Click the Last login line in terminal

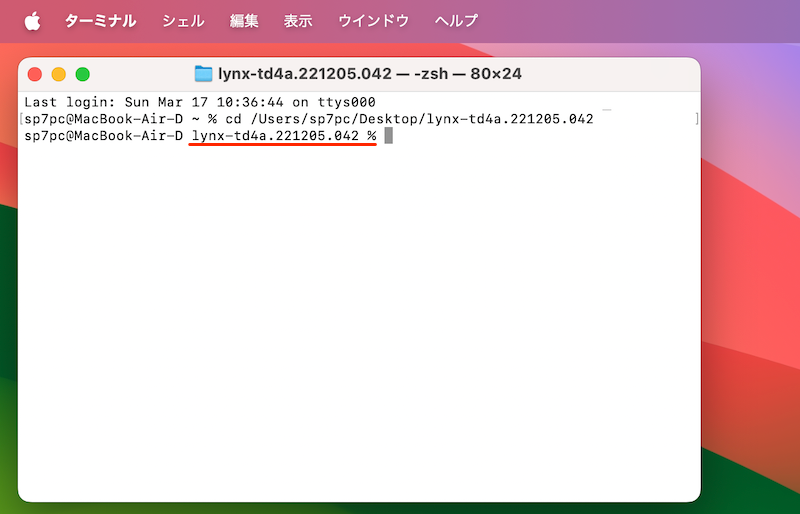click(x=199, y=103)
